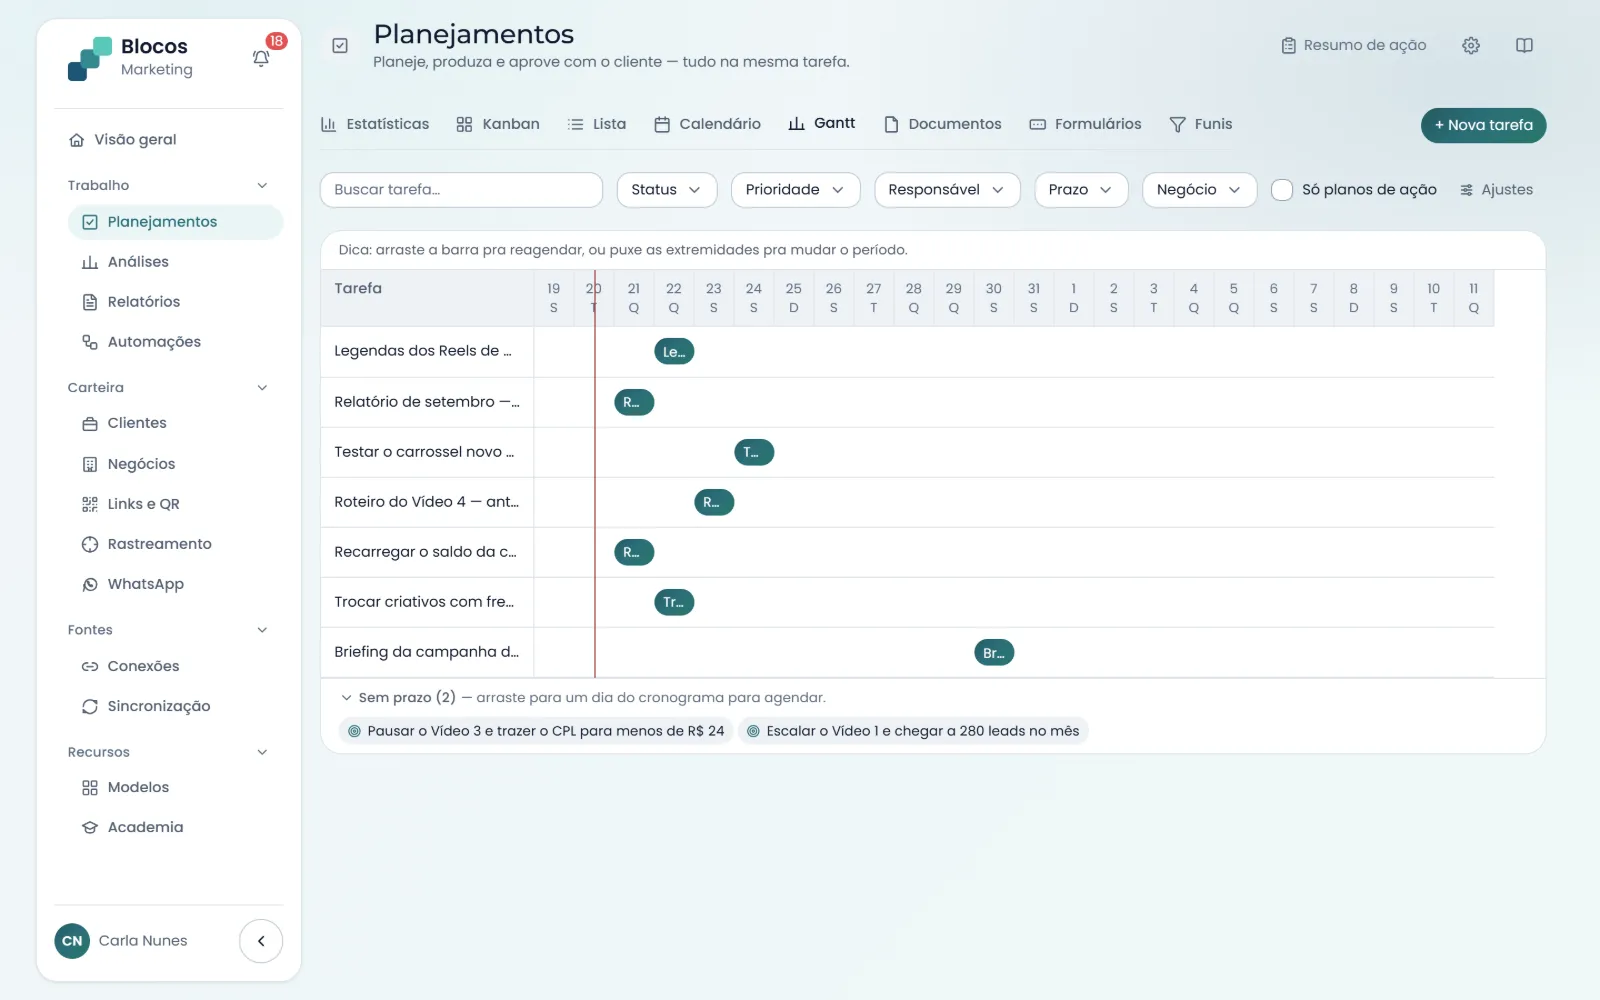Collapse the Fontes section
1600x1000 pixels.
tap(262, 630)
